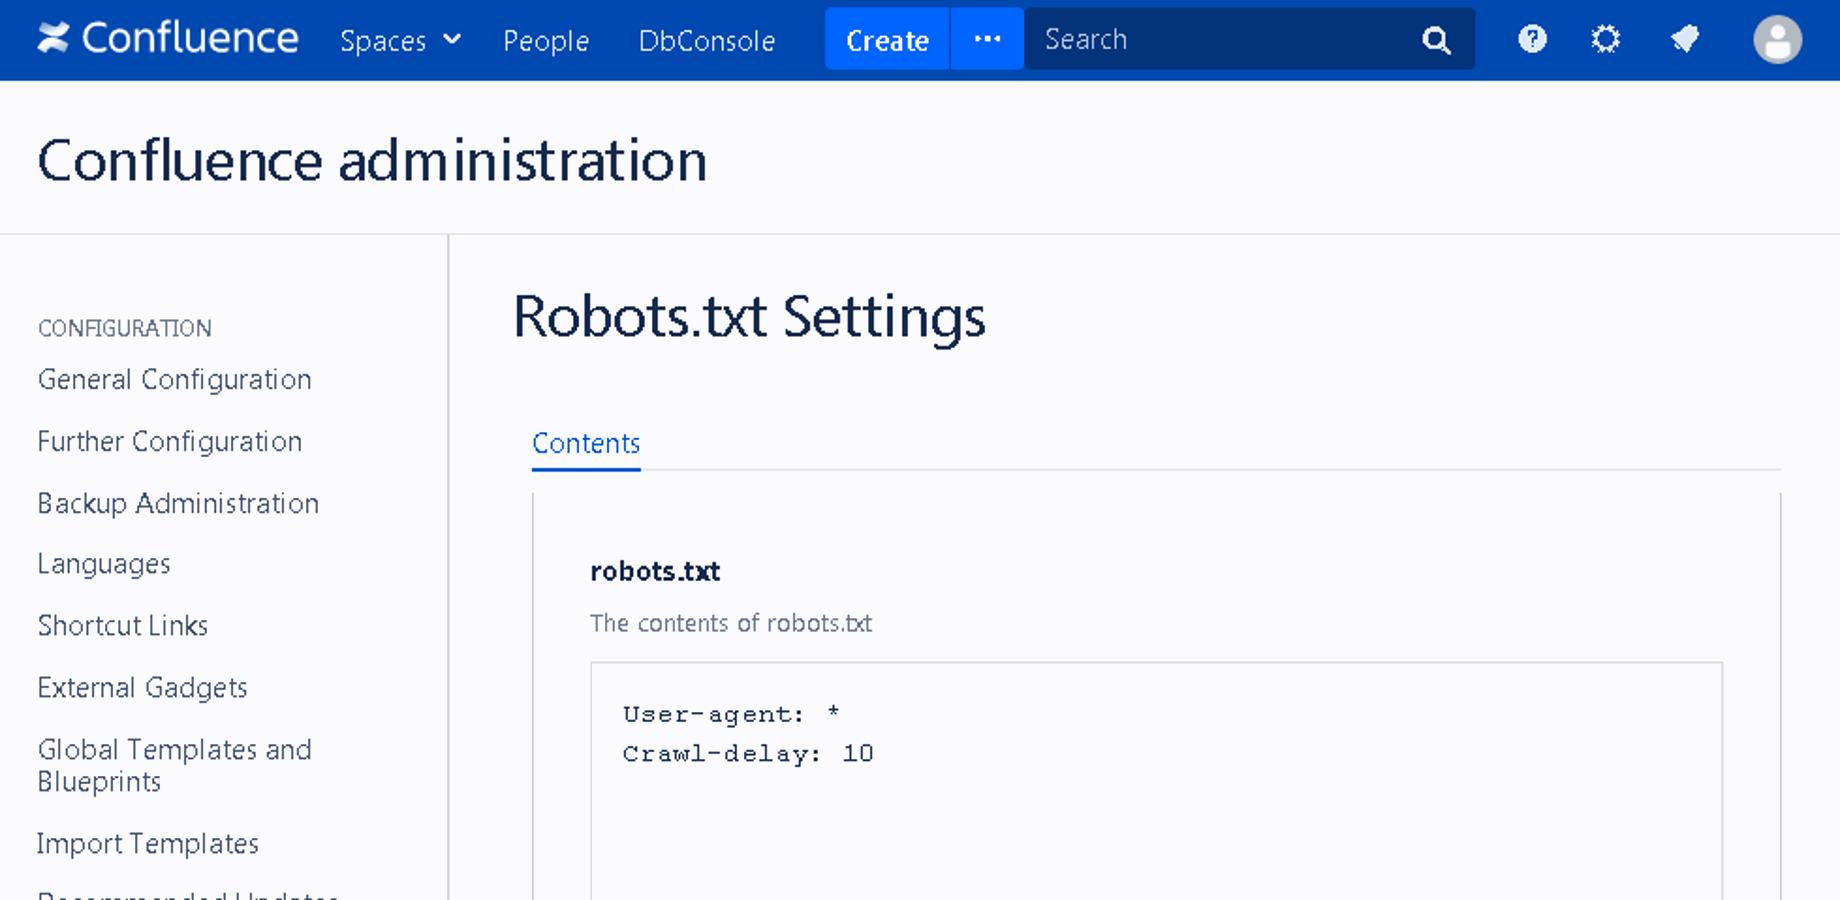Open General Configuration in the sidebar
This screenshot has width=1840, height=900.
click(175, 380)
